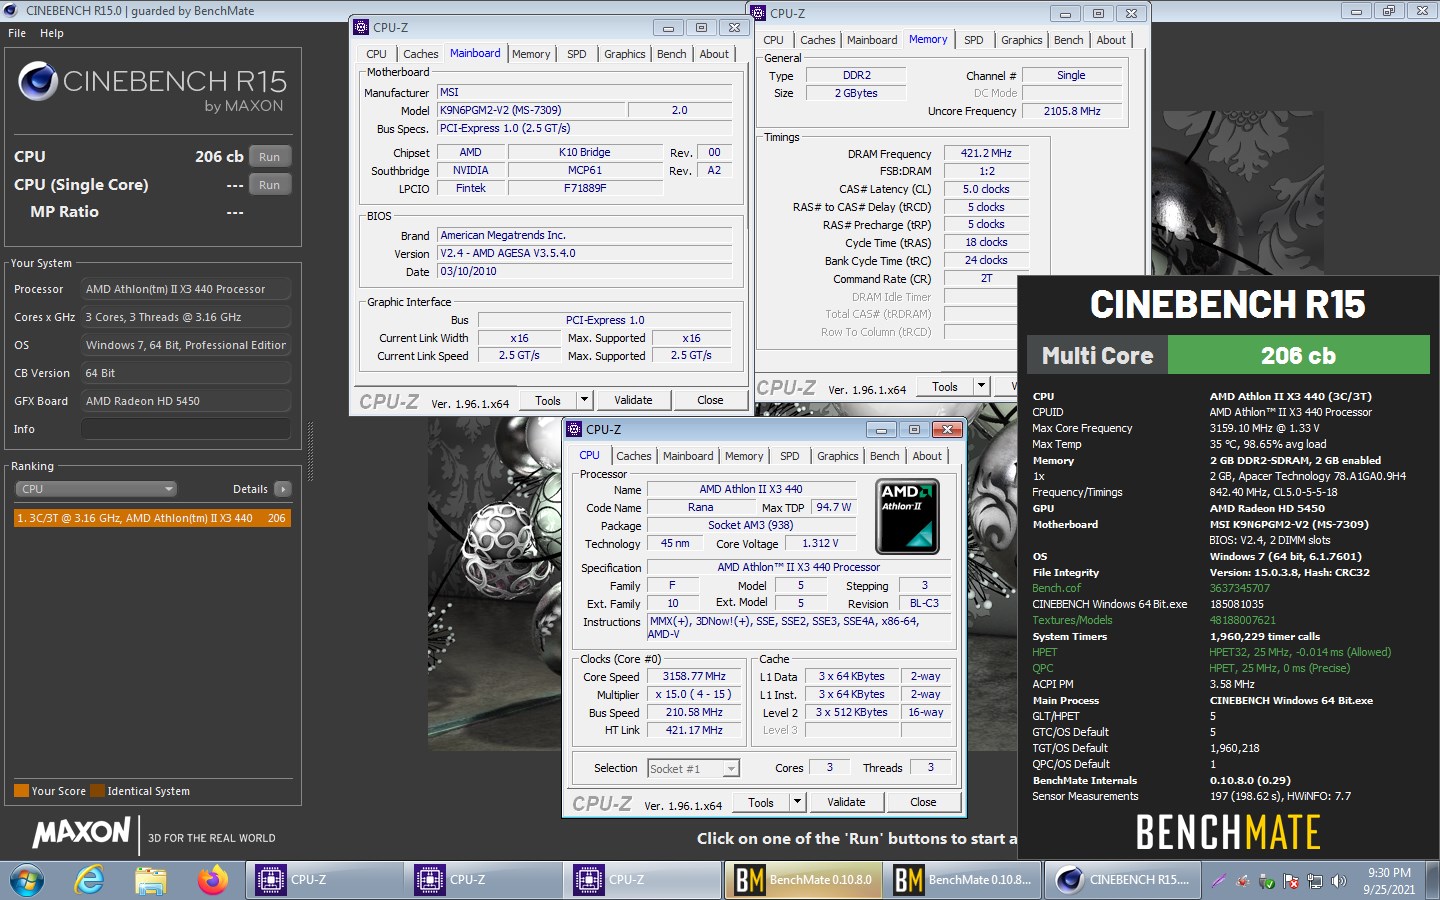Open the Action Center flag tray icon

(1291, 881)
